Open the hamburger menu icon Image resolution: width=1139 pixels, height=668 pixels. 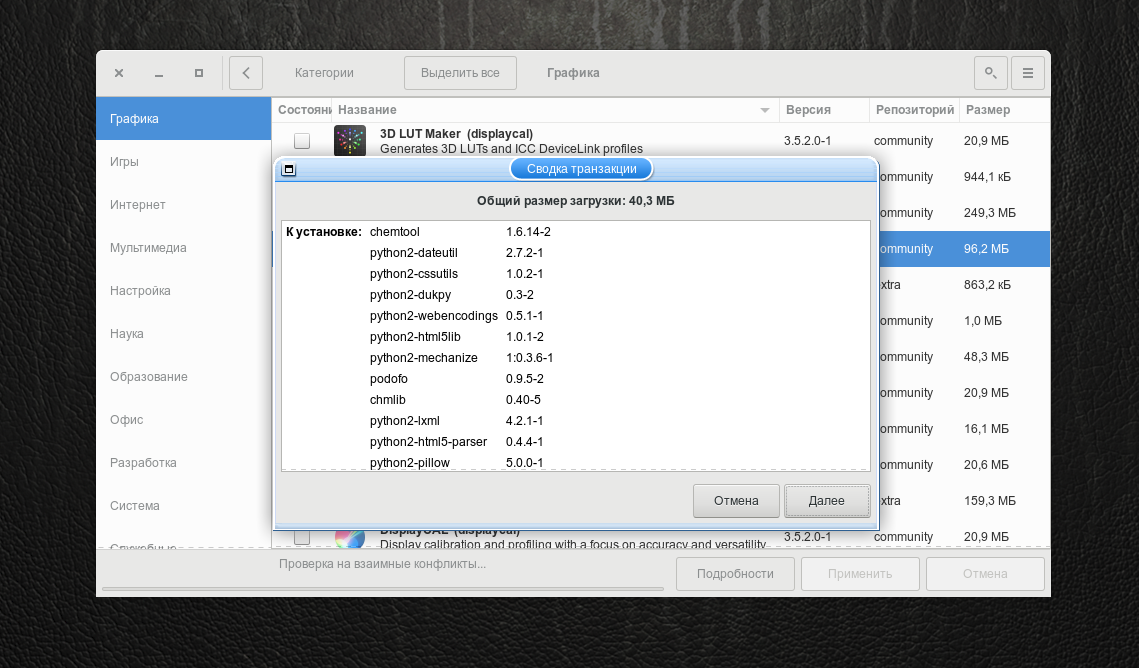coord(1027,73)
